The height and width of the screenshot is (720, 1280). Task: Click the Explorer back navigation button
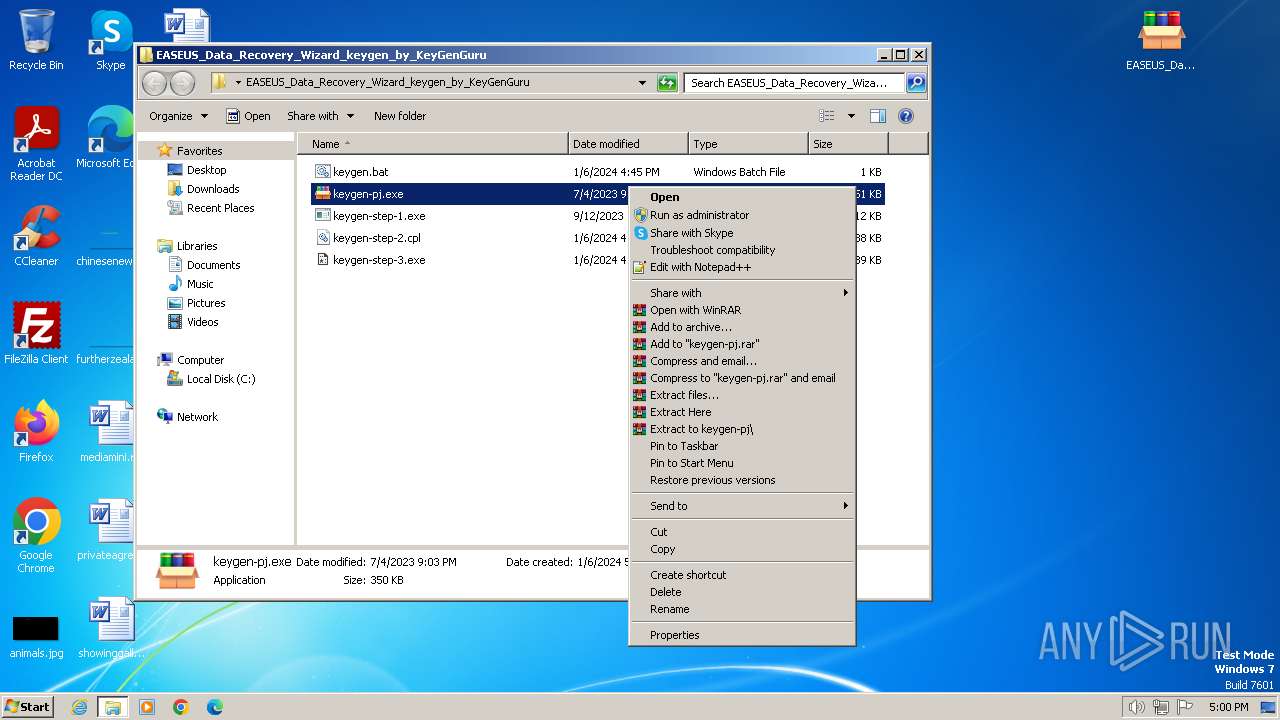tap(155, 83)
